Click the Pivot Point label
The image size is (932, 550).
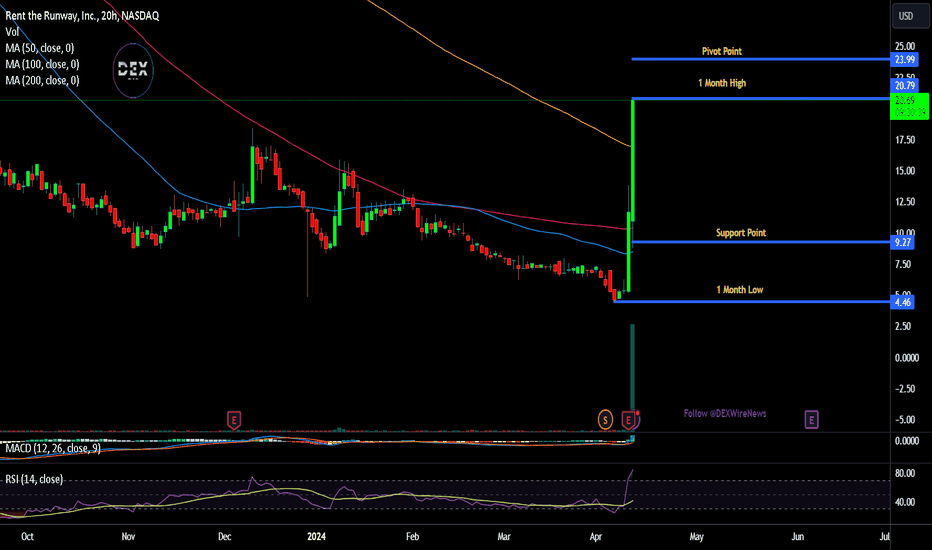point(722,51)
